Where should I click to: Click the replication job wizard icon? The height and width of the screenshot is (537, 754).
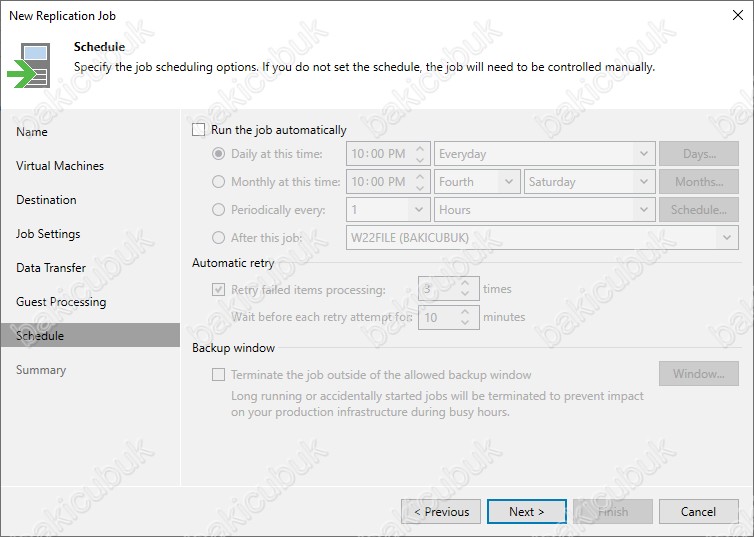29,65
